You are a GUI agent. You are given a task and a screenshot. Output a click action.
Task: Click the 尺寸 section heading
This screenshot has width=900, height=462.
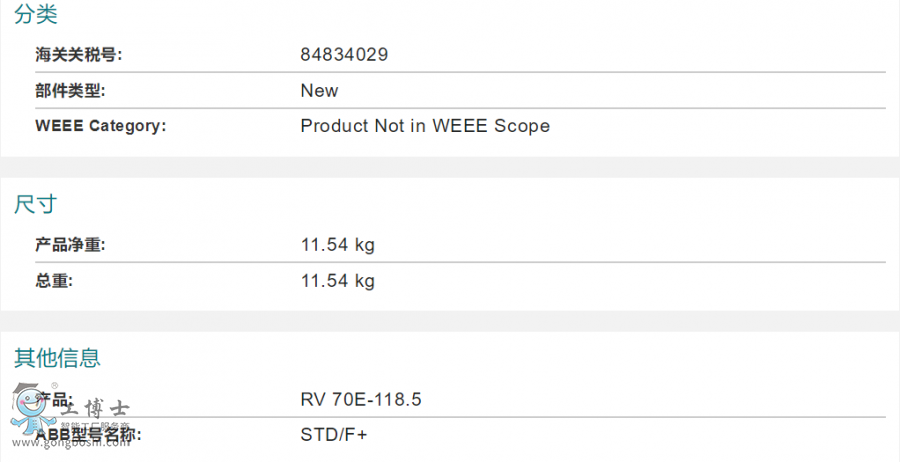36,205
